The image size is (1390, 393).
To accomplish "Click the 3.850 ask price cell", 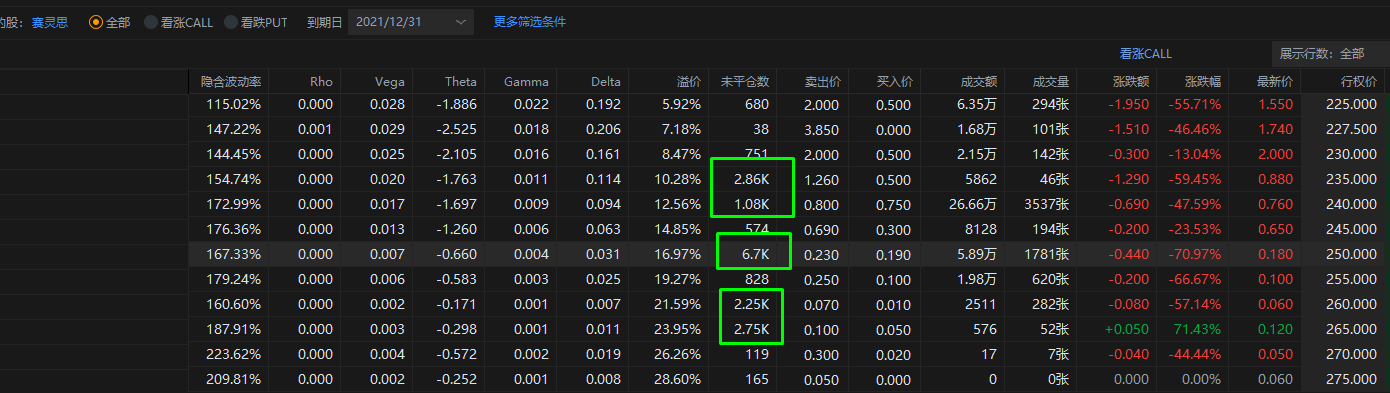I will pos(822,129).
